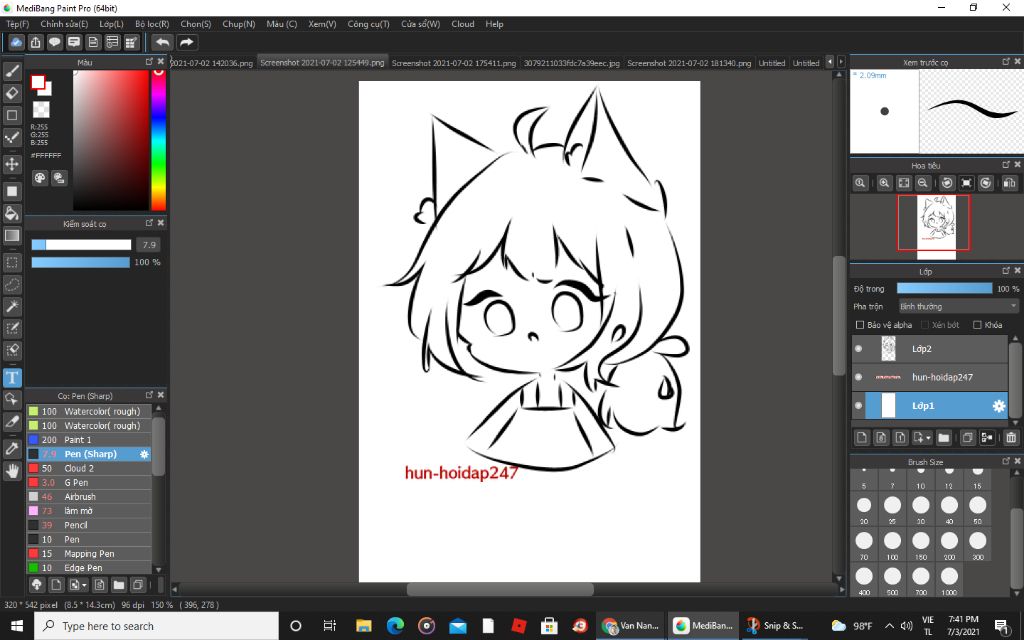Click the rainbow hue strip
1024x640 pixels.
click(x=158, y=140)
